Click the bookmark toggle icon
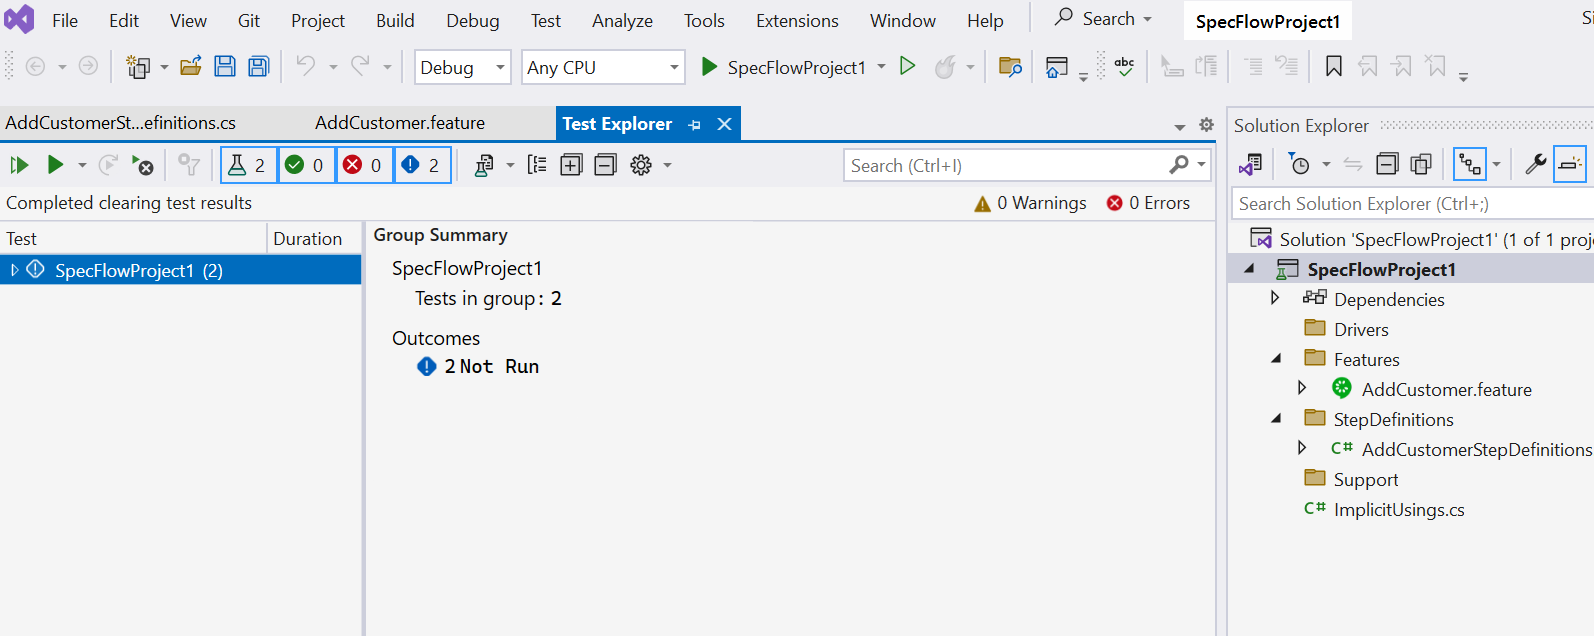1594x636 pixels. (1334, 67)
